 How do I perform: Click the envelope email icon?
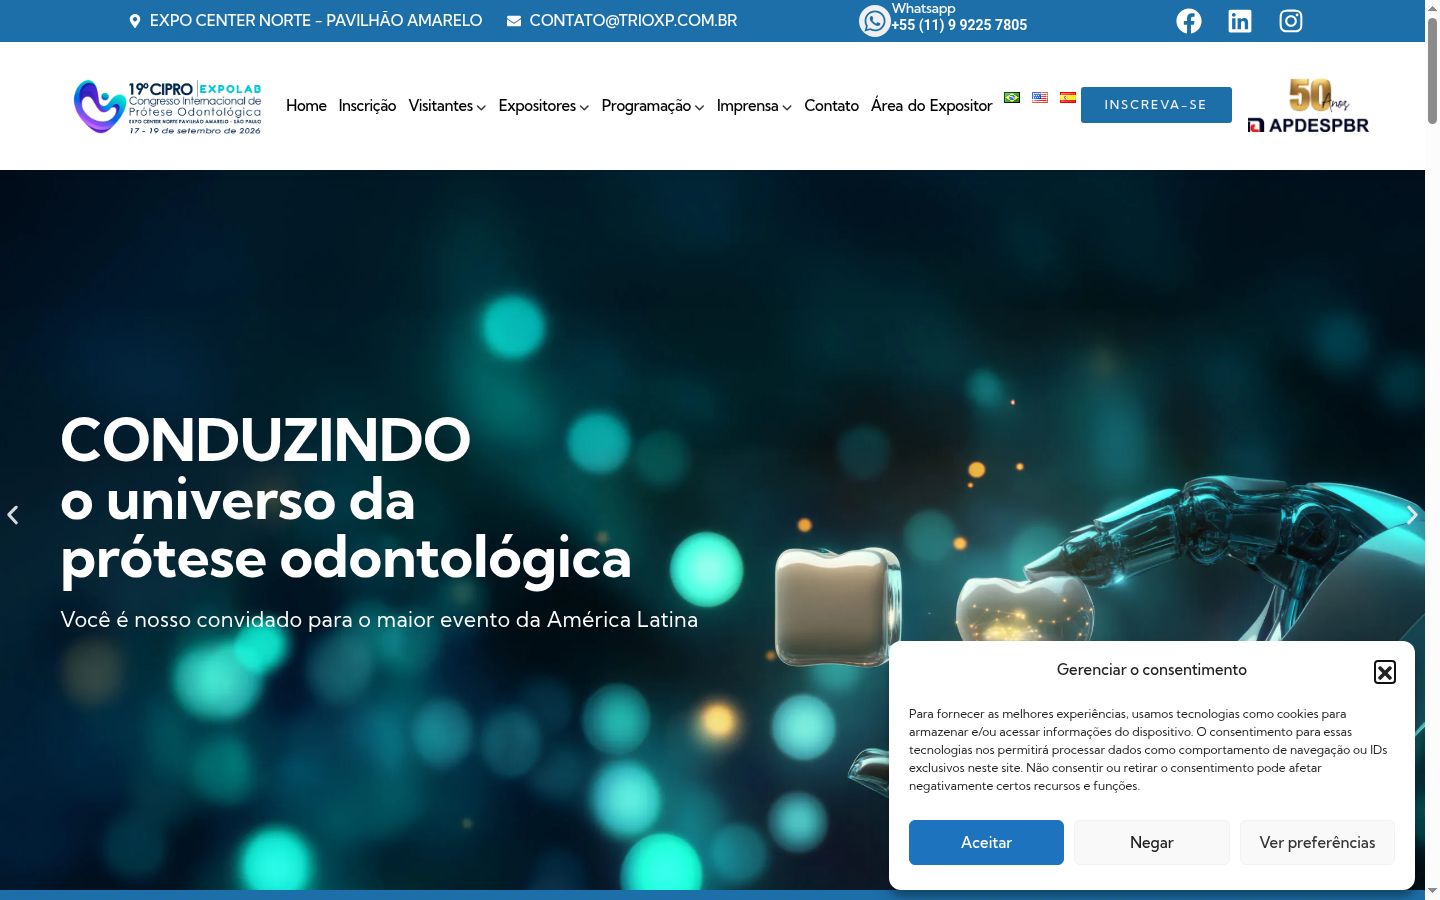tap(514, 21)
